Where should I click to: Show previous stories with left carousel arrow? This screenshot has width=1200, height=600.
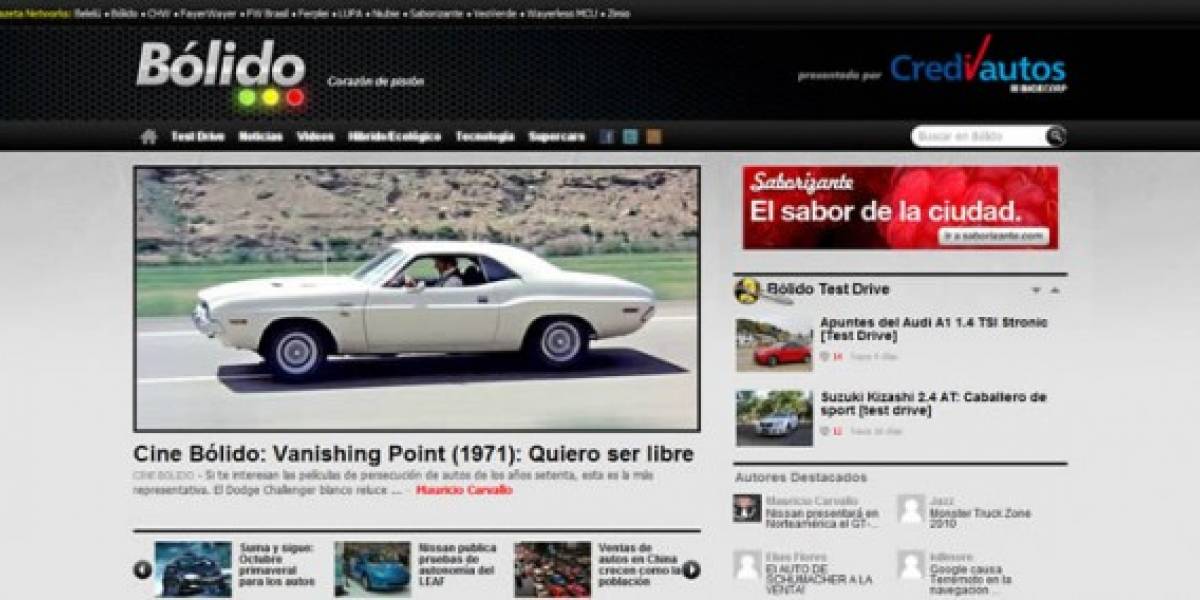[143, 569]
